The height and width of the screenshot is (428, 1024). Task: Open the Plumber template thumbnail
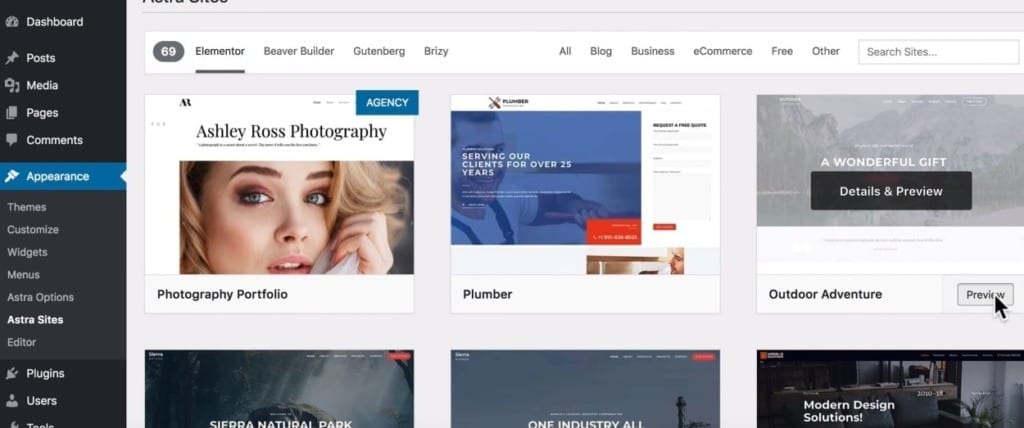pos(585,184)
